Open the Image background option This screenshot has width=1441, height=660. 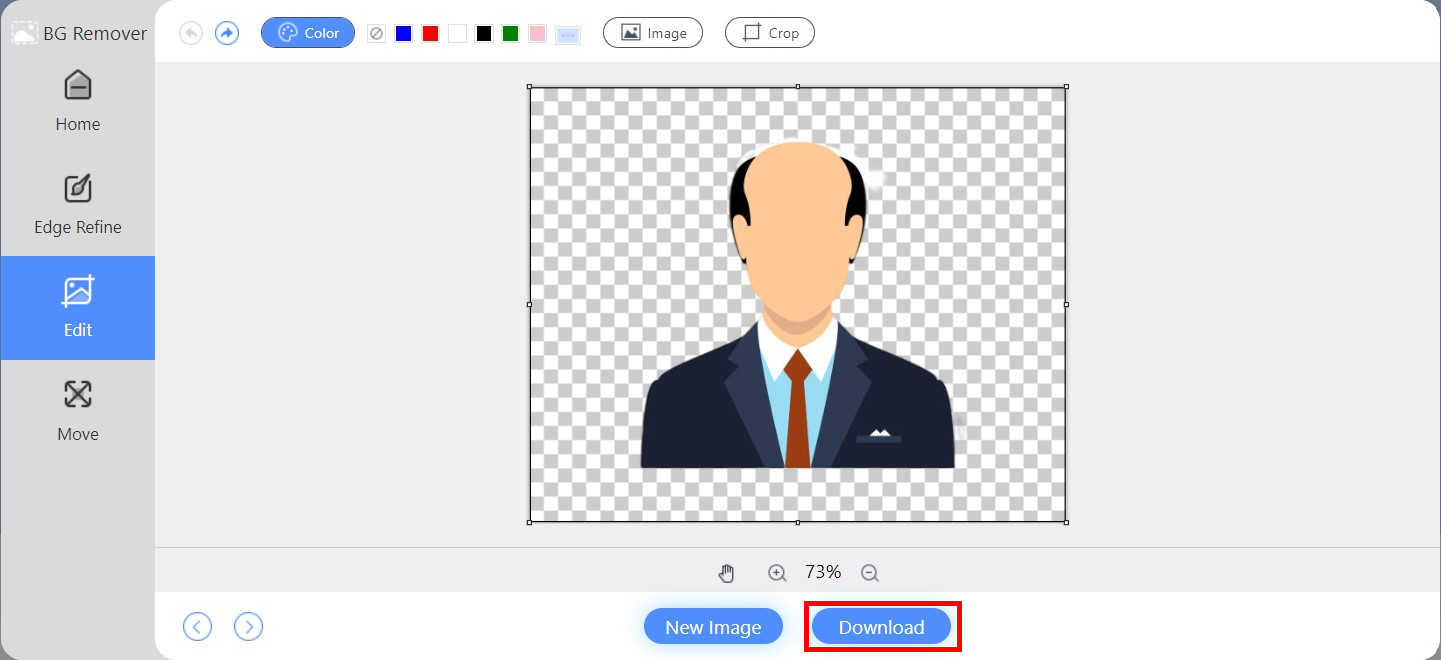coord(653,33)
